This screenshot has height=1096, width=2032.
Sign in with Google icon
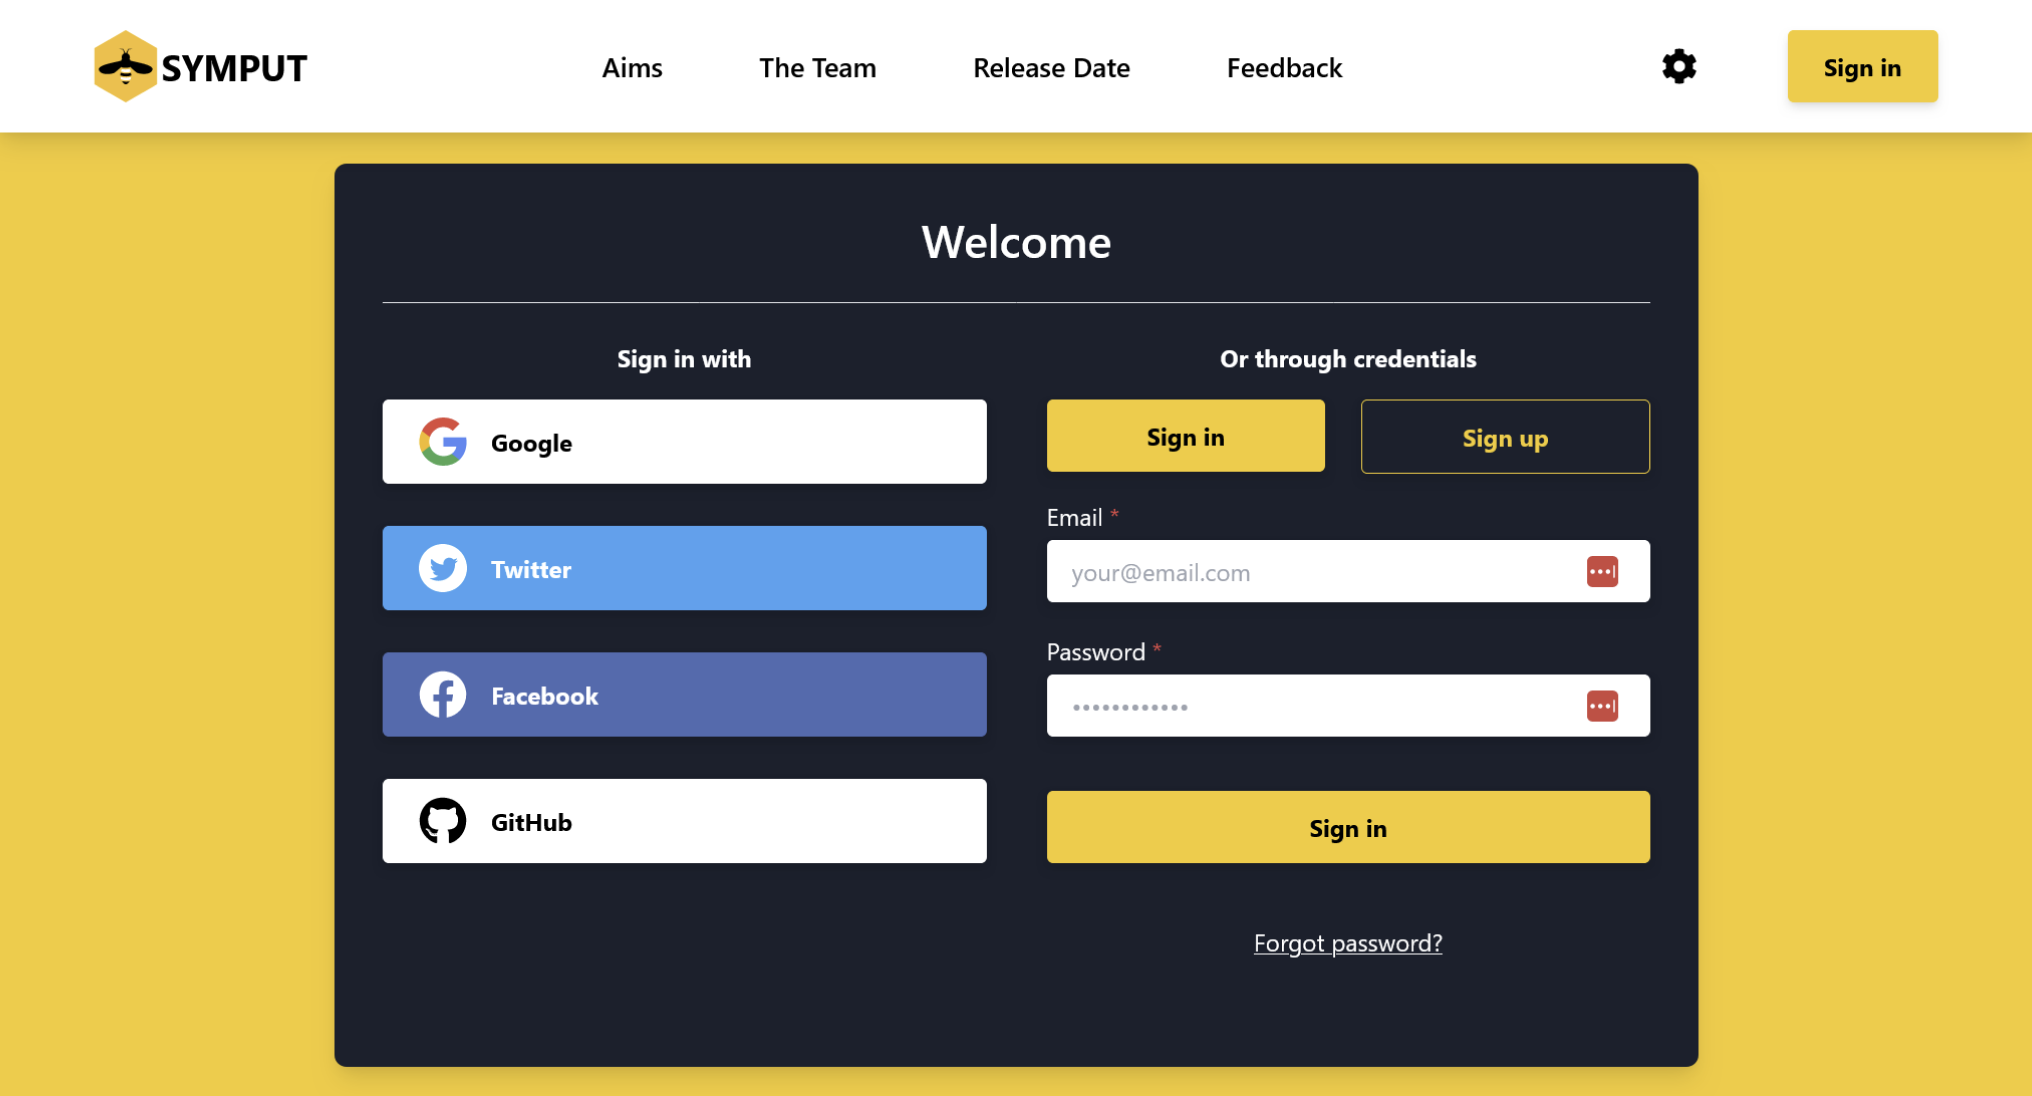pyautogui.click(x=443, y=441)
